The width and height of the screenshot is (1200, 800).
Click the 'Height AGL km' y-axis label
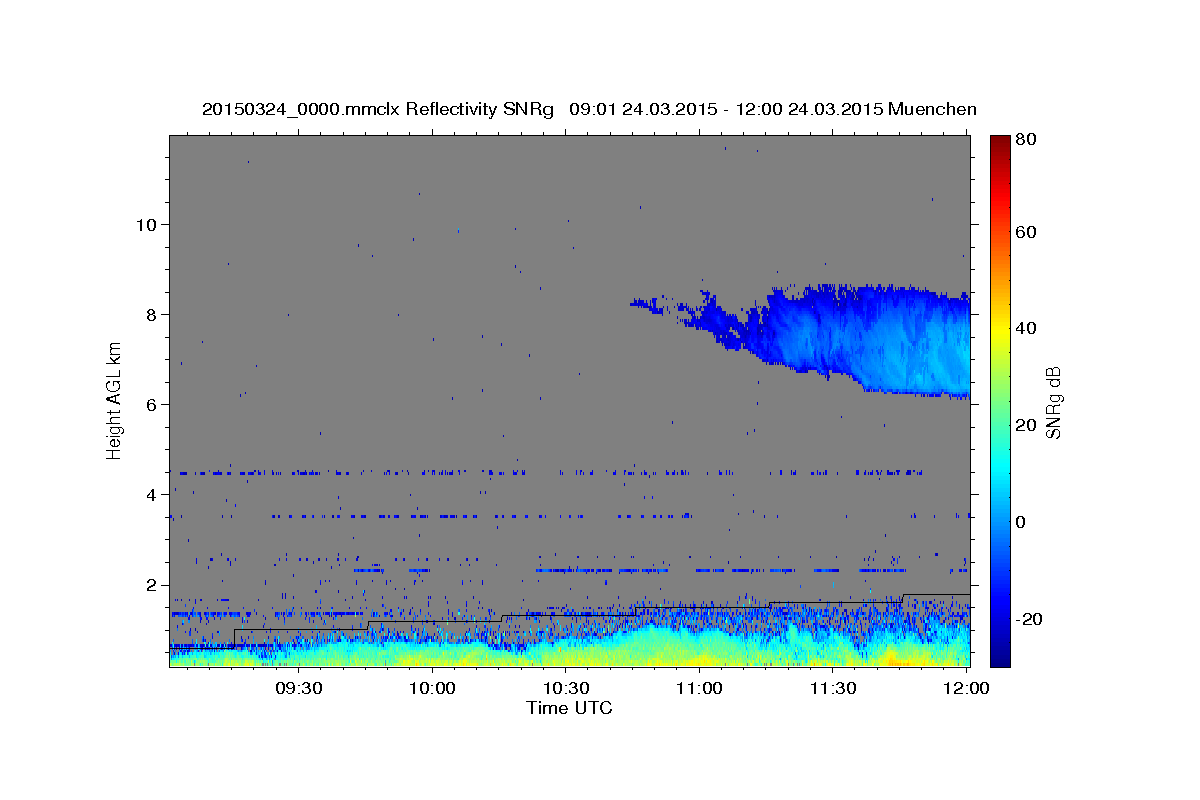[114, 401]
